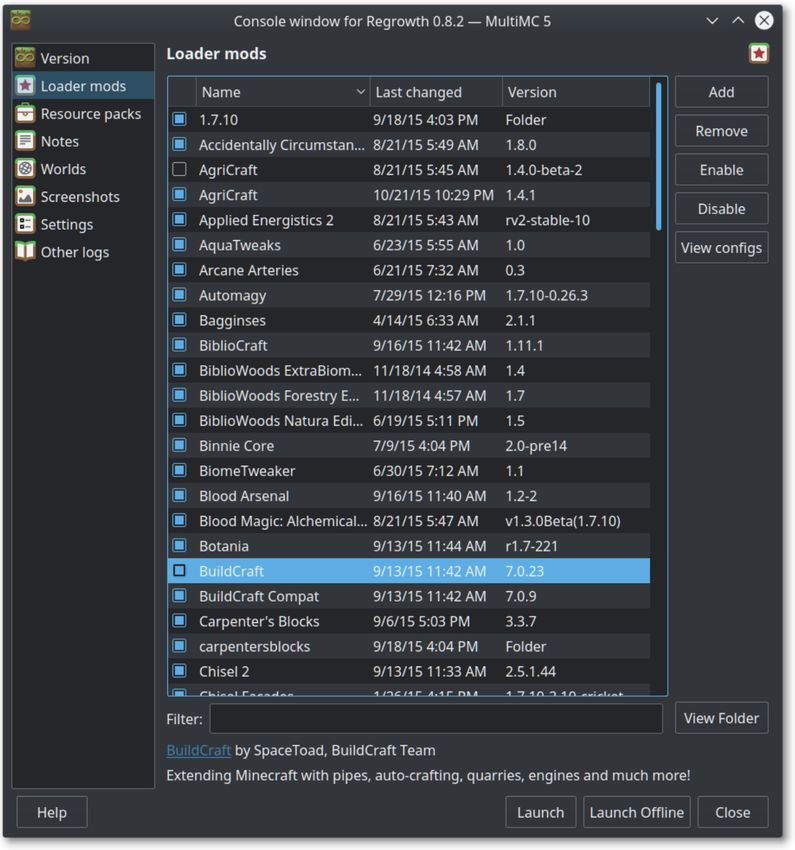Click the title bar up chevron
The width and height of the screenshot is (795, 850).
coord(738,21)
